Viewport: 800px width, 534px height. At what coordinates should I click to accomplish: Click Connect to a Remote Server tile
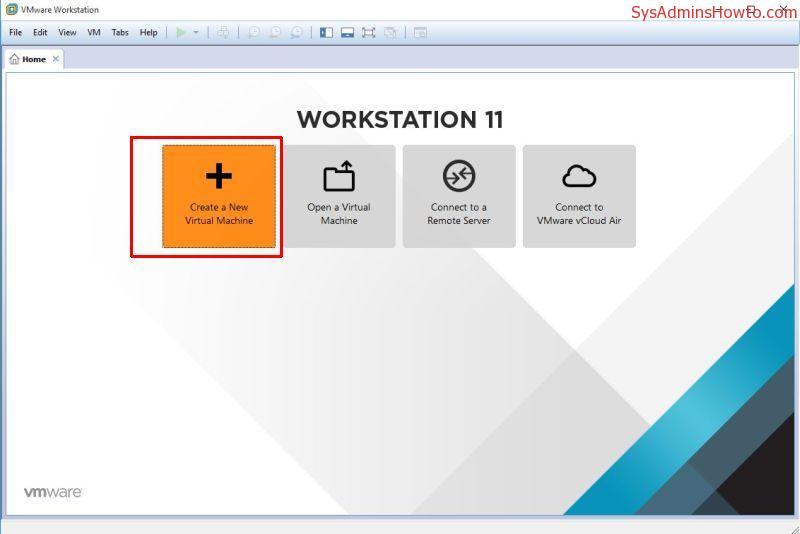[459, 196]
